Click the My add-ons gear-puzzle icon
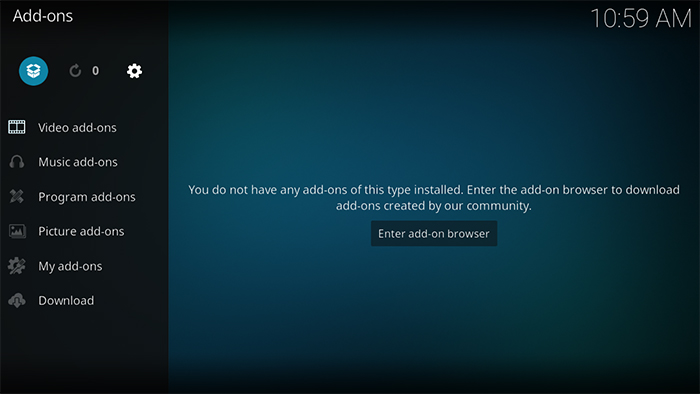This screenshot has width=700, height=394. click(17, 265)
